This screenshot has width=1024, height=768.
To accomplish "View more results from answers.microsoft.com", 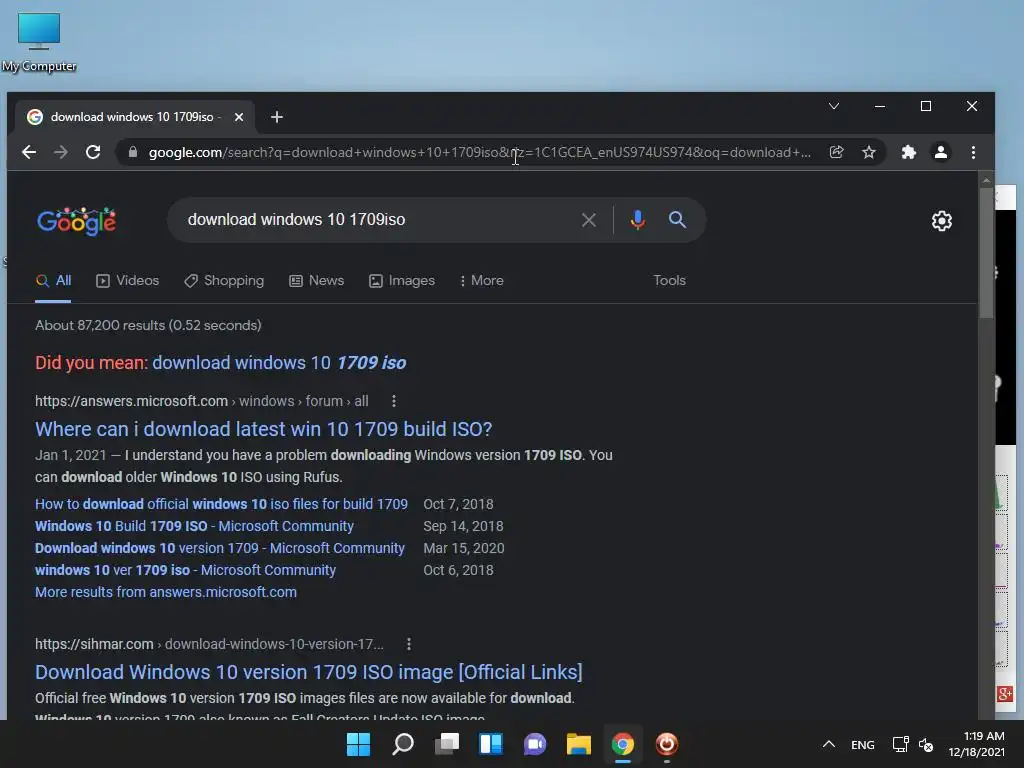I will (x=166, y=592).
